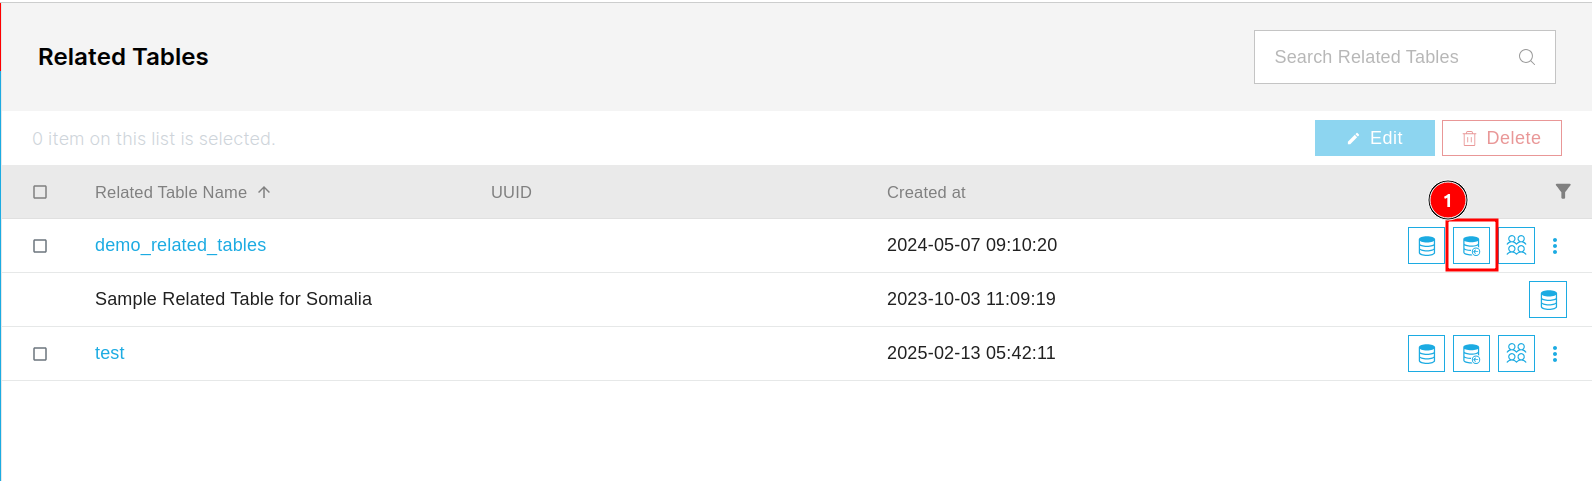Viewport: 1592px width, 481px height.
Task: Open data view icon for test row
Action: [1426, 353]
